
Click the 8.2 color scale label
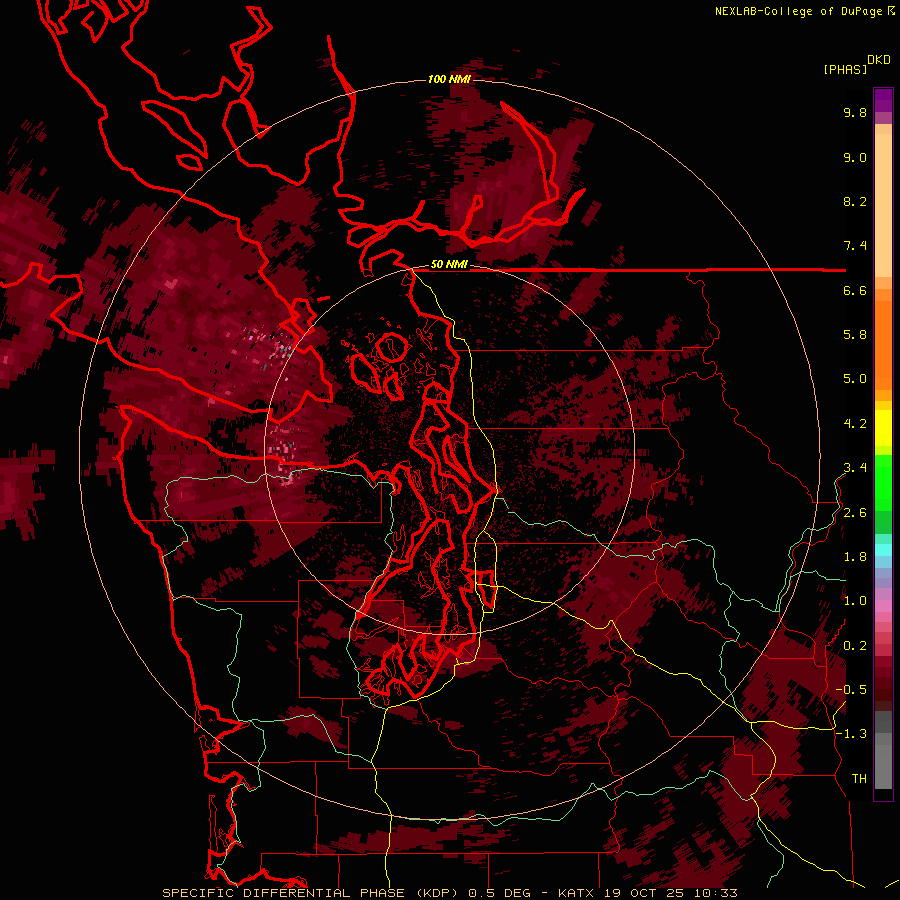click(x=855, y=201)
